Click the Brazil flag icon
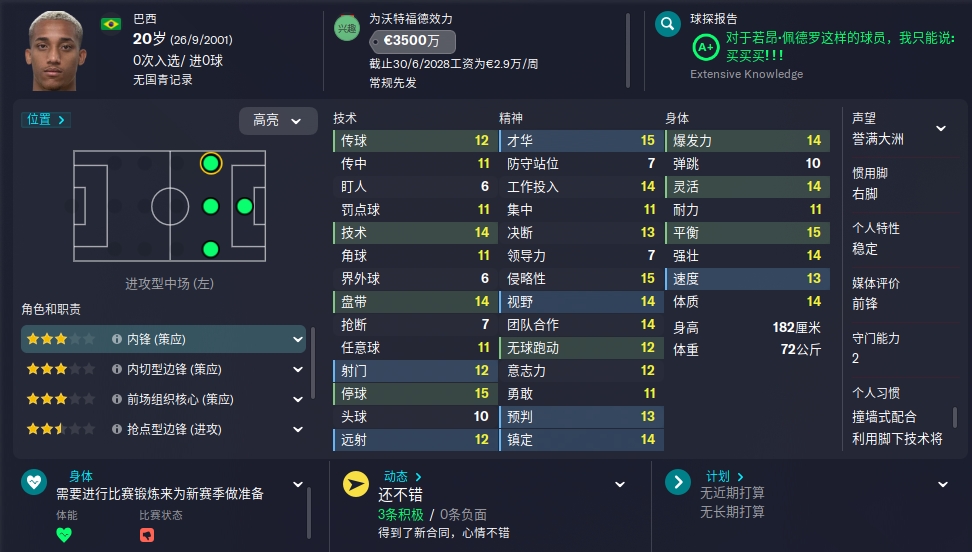Viewport: 972px width, 552px height. point(111,24)
